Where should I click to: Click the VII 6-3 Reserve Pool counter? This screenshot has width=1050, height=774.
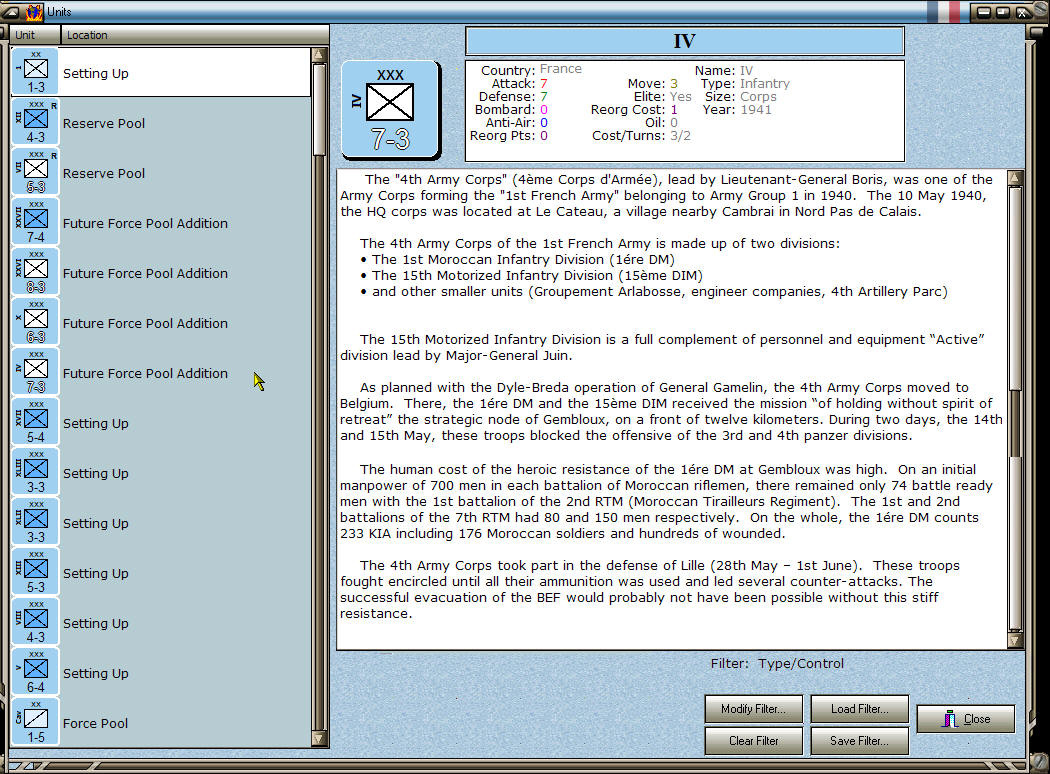(x=34, y=173)
